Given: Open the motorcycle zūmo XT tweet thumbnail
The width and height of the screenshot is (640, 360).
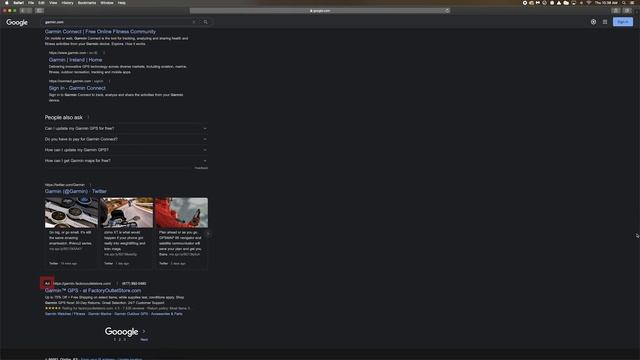Looking at the screenshot, I should [127, 213].
